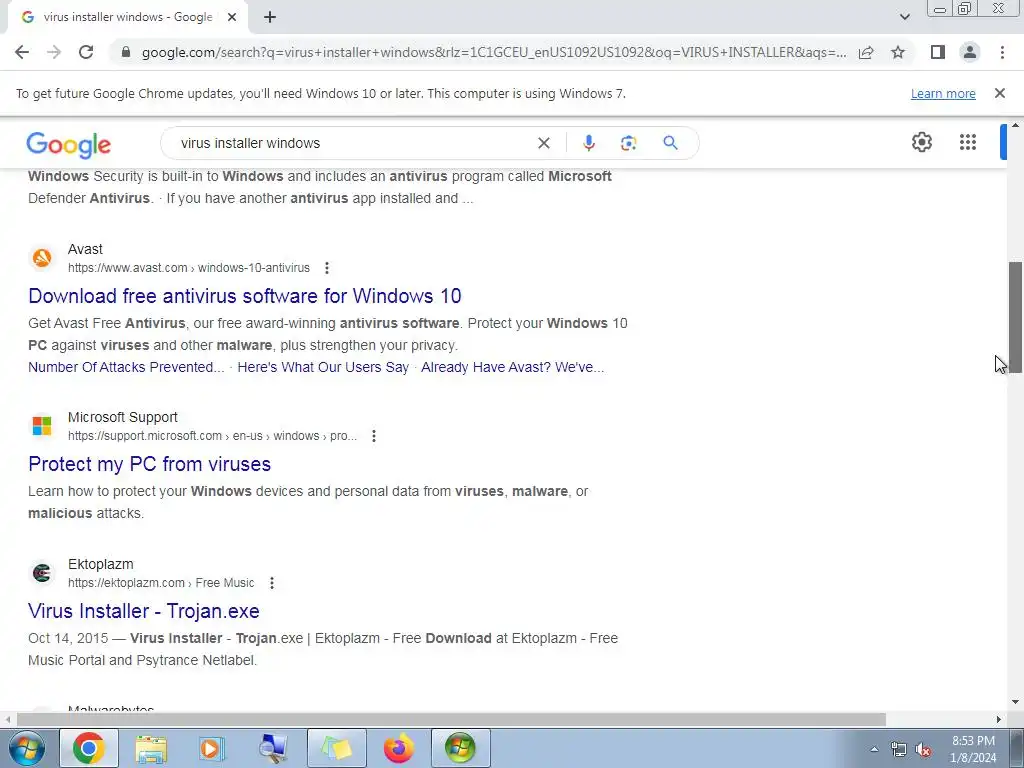Click the Avast favicon
Viewport: 1024px width, 768px height.
[x=42, y=258]
